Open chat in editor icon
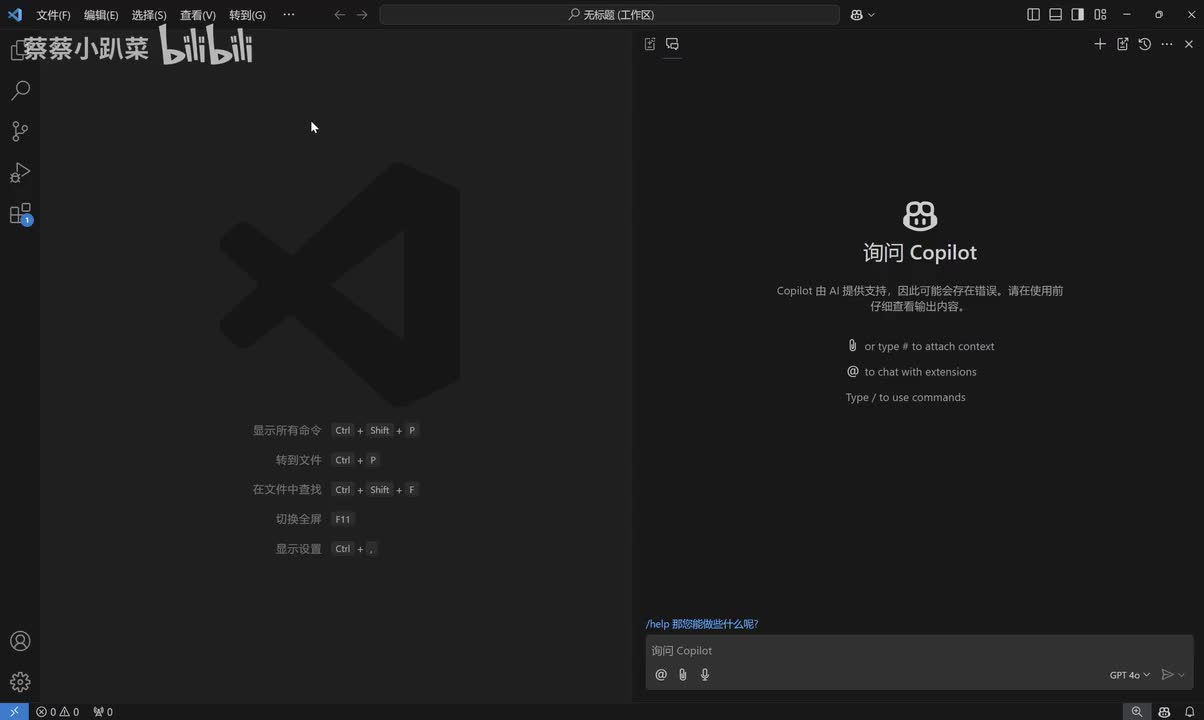Screen dimensions: 1204x720 click(1123, 44)
